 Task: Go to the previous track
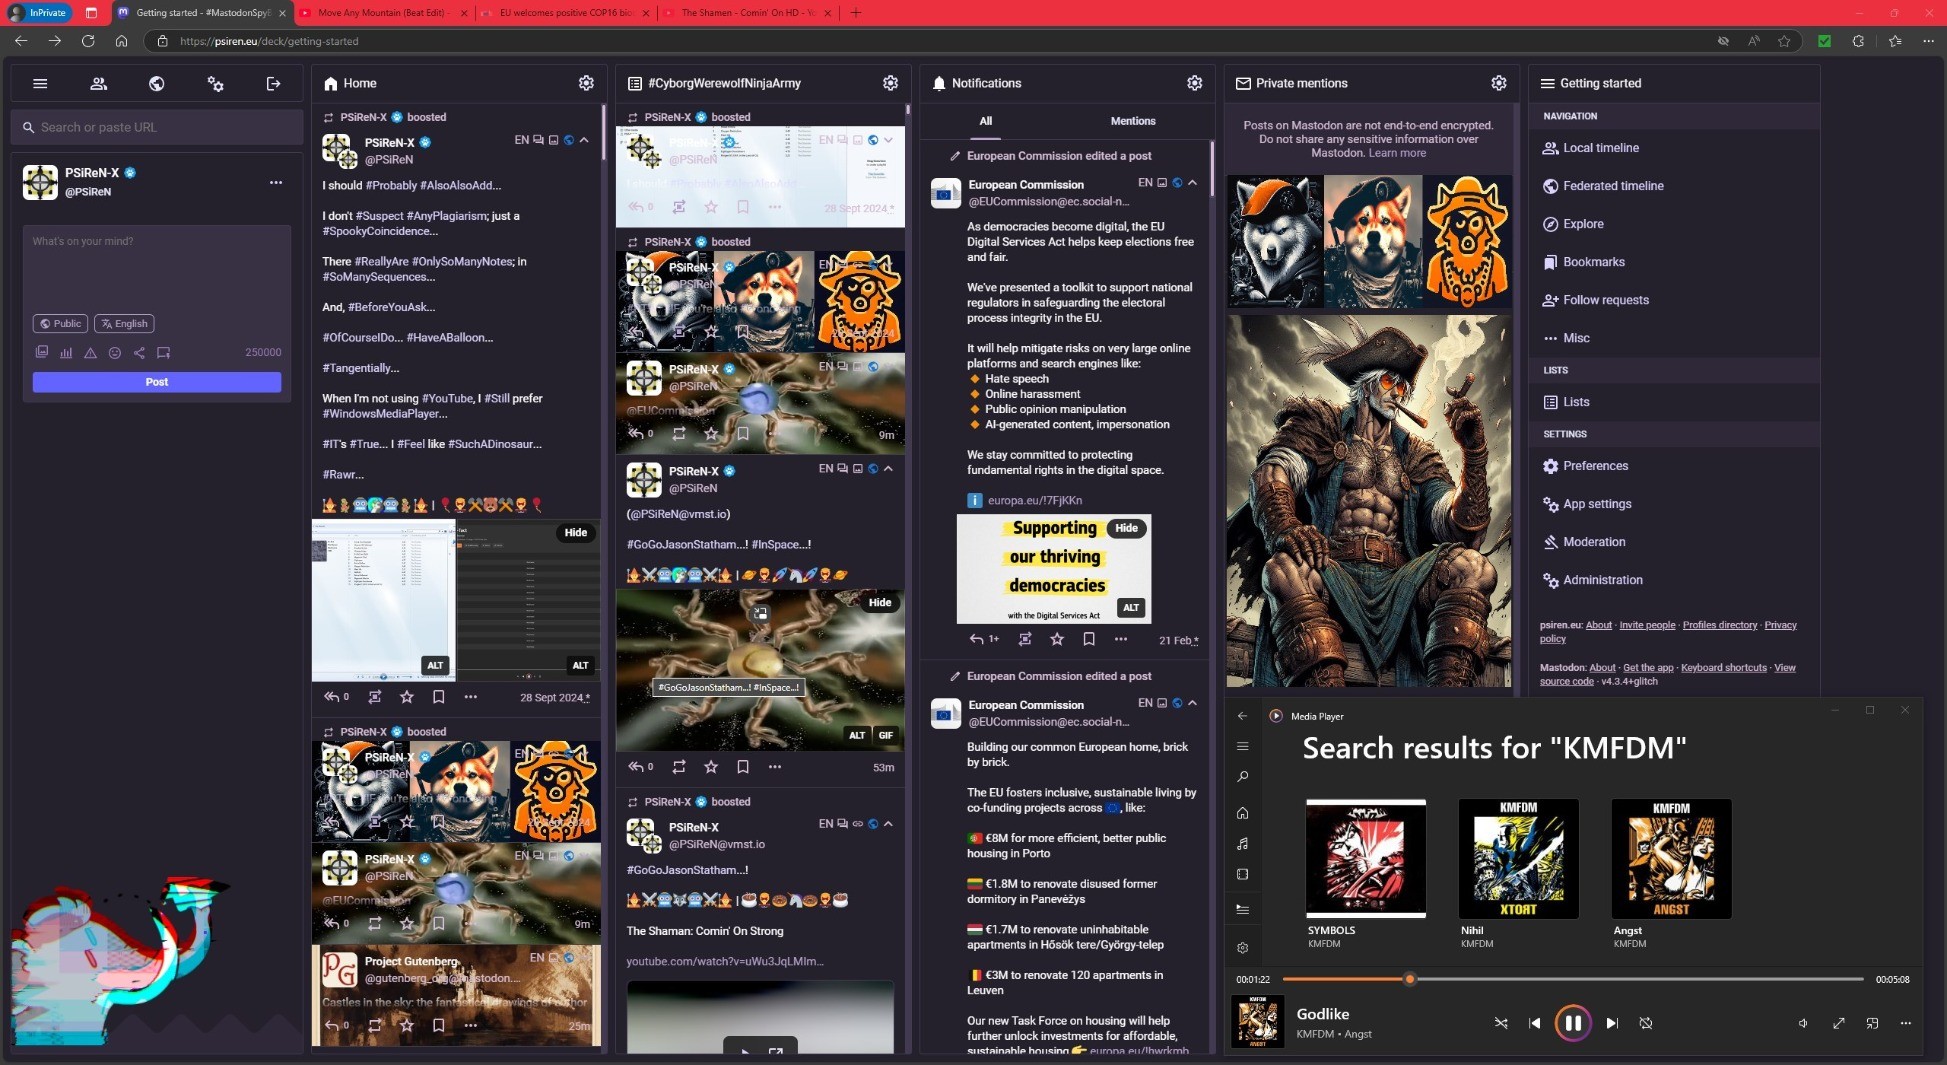tap(1535, 1023)
